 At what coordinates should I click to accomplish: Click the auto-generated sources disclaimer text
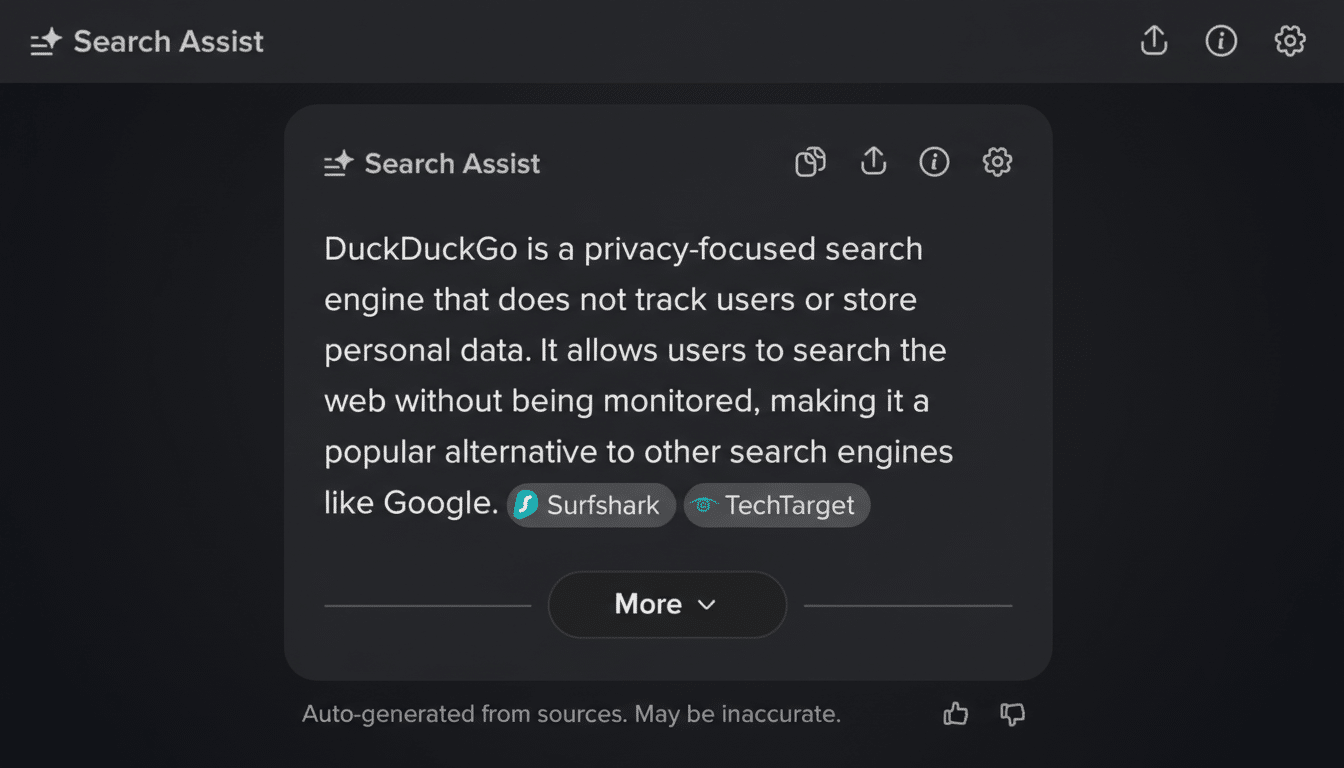click(x=572, y=714)
